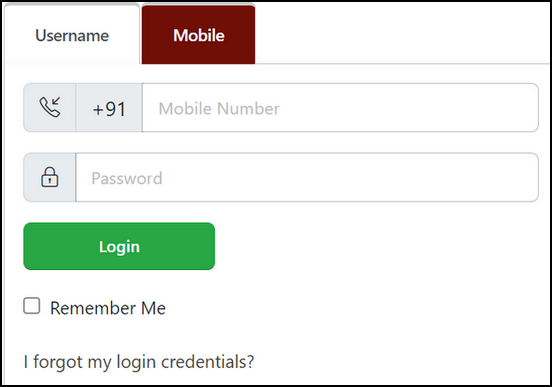This screenshot has width=552, height=387.
Task: Click "I forgot my login credentials?"
Action: (x=139, y=362)
